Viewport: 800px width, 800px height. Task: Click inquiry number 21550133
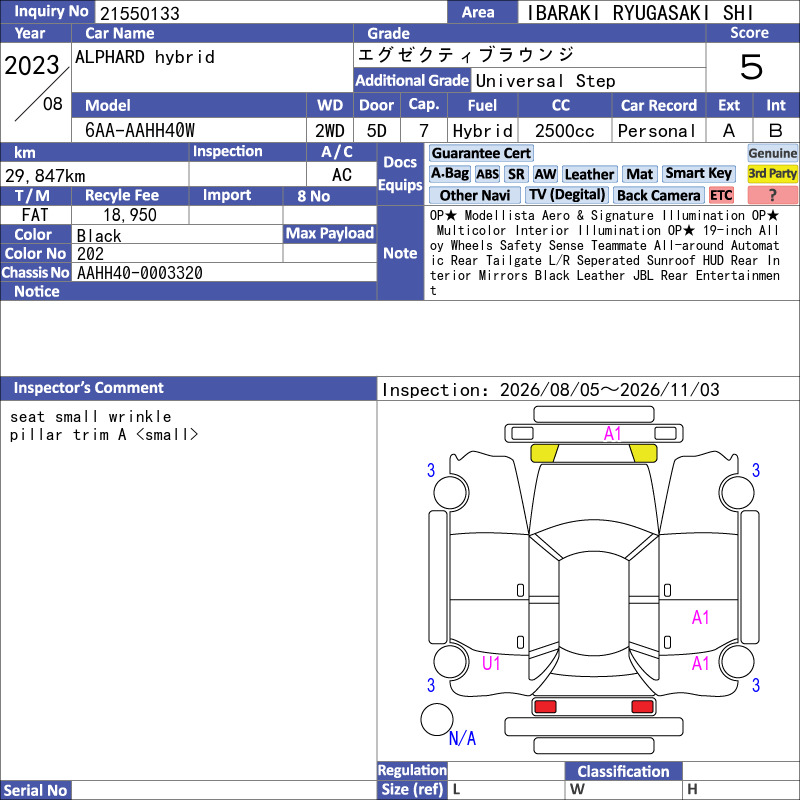pyautogui.click(x=140, y=13)
